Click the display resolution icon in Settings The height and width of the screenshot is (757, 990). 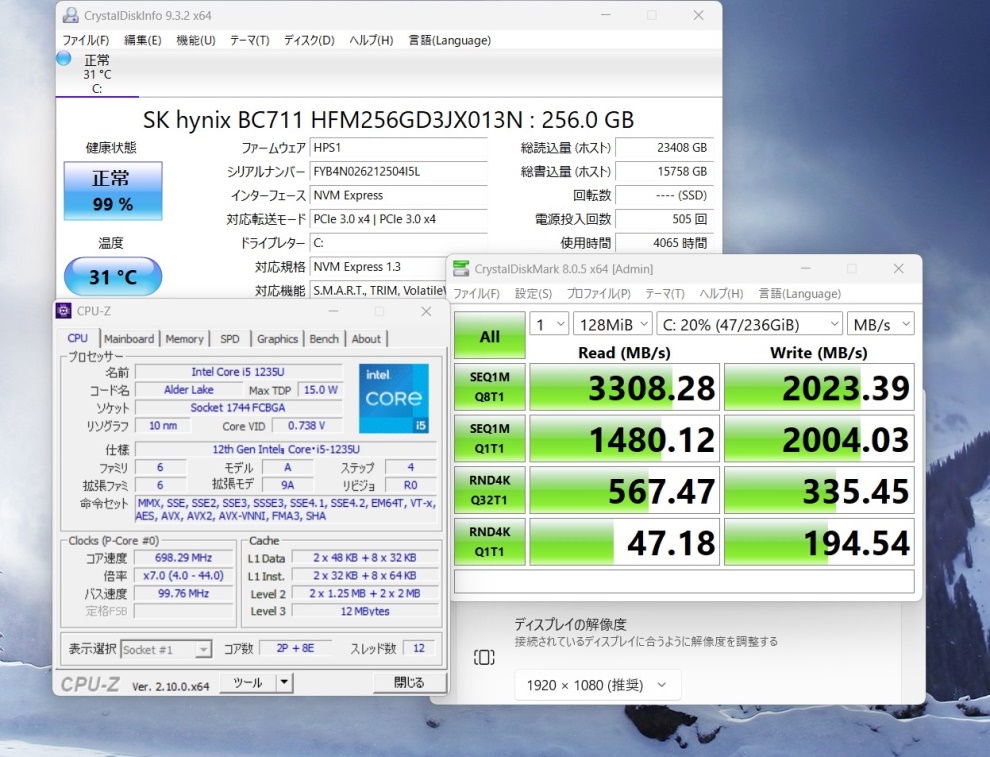point(484,657)
